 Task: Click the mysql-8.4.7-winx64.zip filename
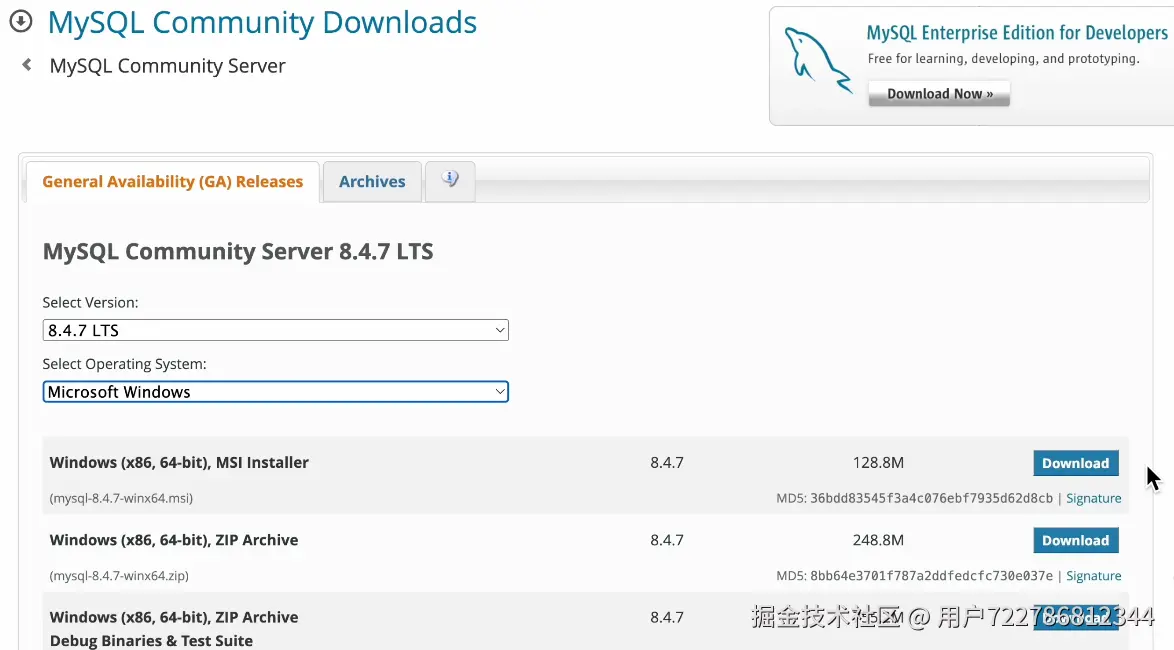119,576
